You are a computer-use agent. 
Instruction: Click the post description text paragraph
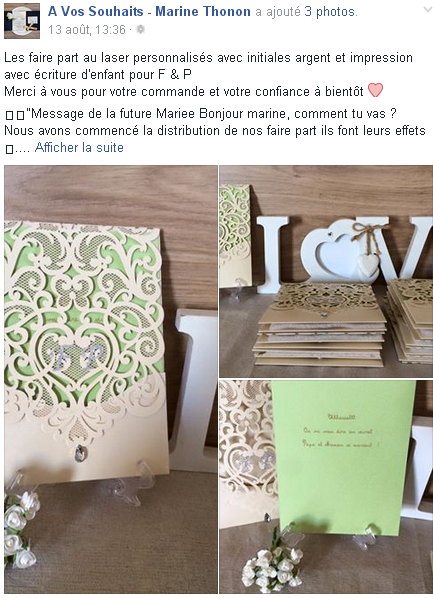[x=208, y=74]
